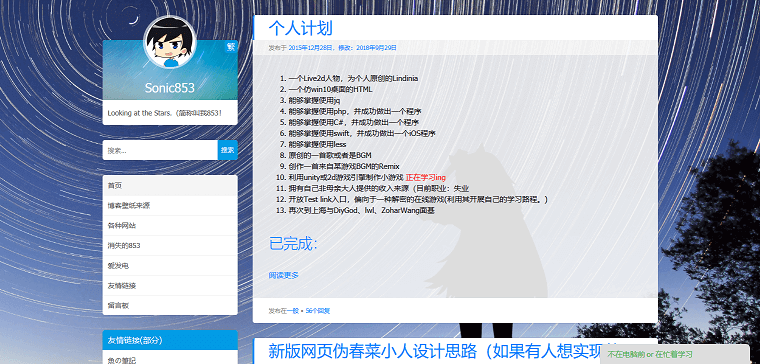Image resolution: width=760 pixels, height=364 pixels.
Task: Open 爱发电 menu item
Action: pos(170,266)
